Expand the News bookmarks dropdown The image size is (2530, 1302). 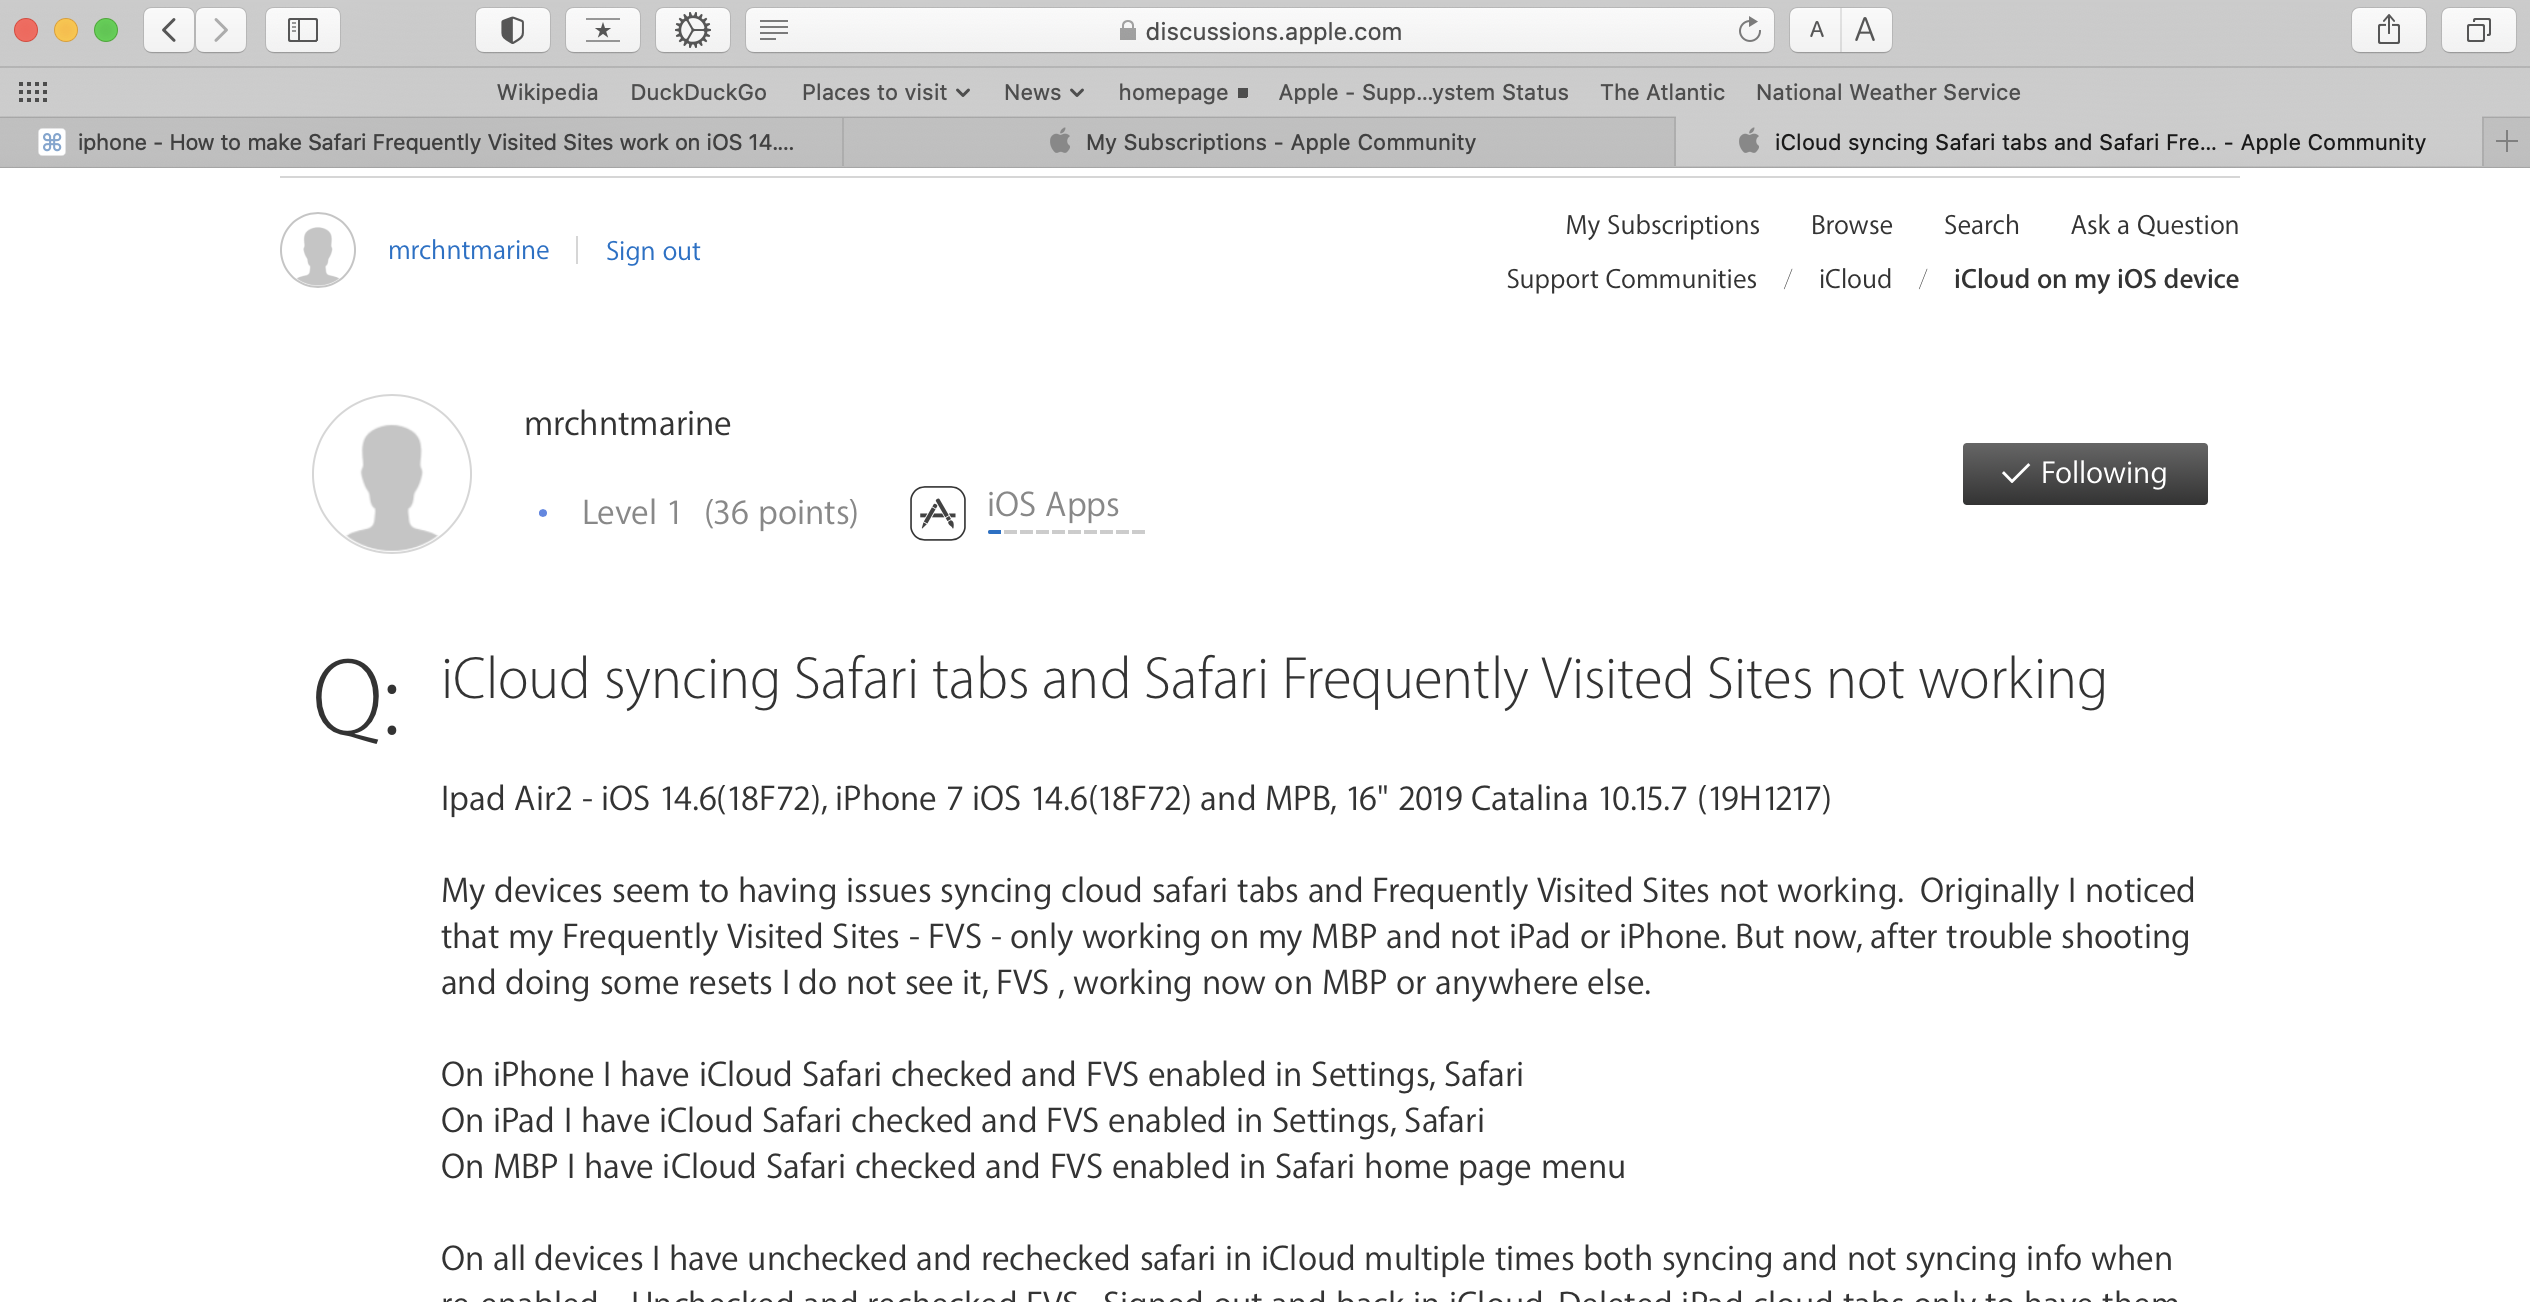[1043, 92]
